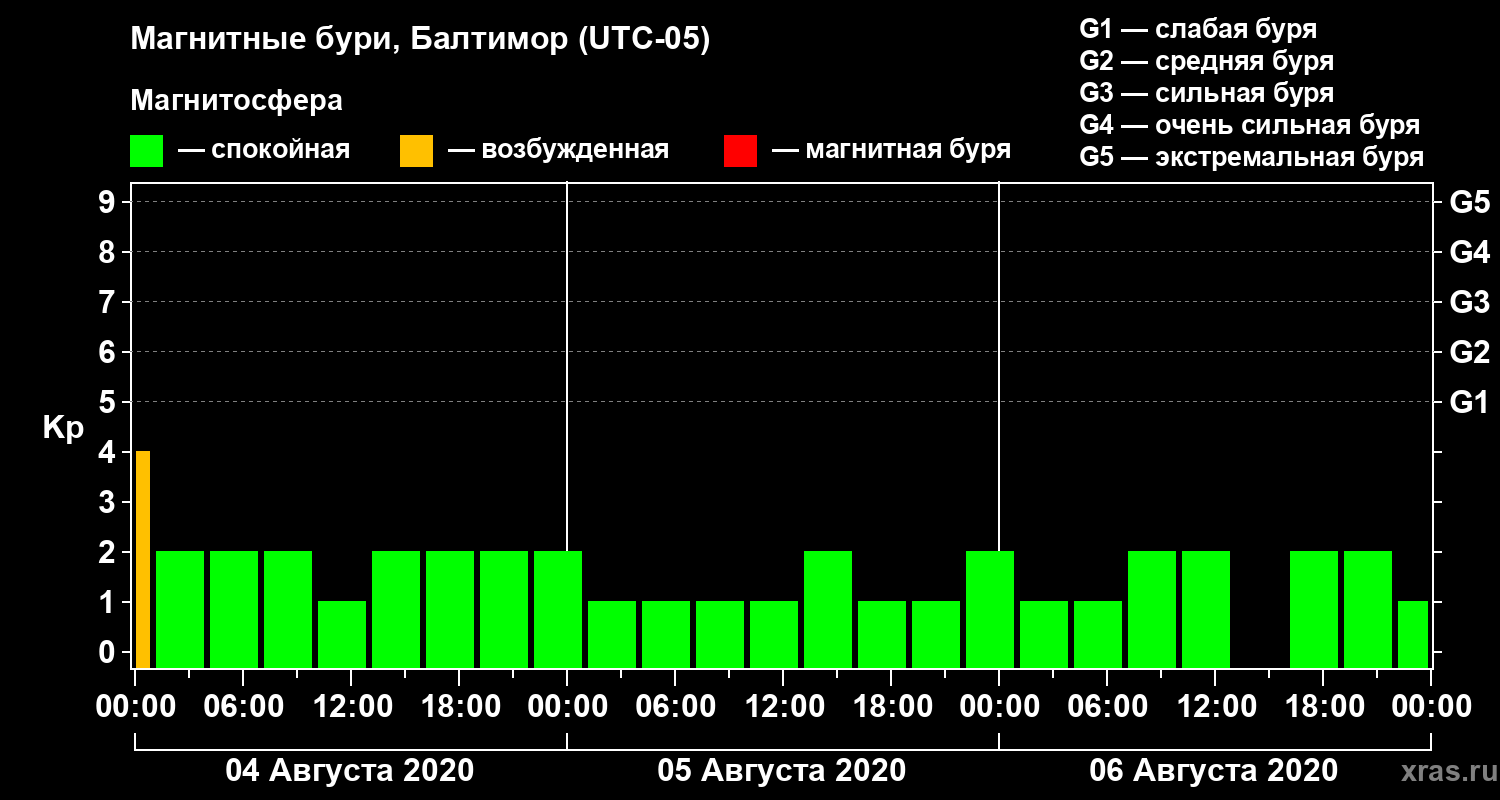Click the '— возбужденная' legend text
This screenshot has width=1500, height=800.
pos(558,150)
